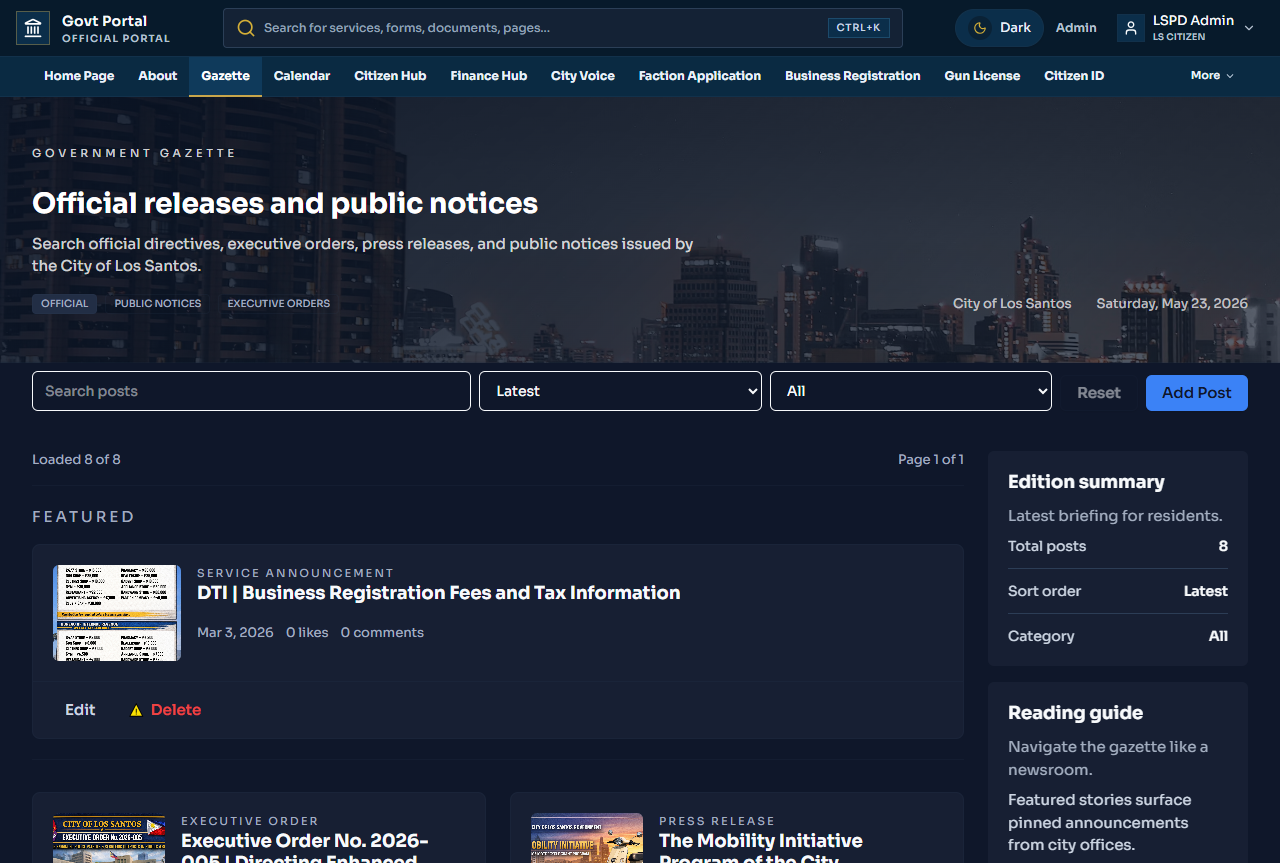Open the Executive Order No. 2026-005 post title

[305, 848]
